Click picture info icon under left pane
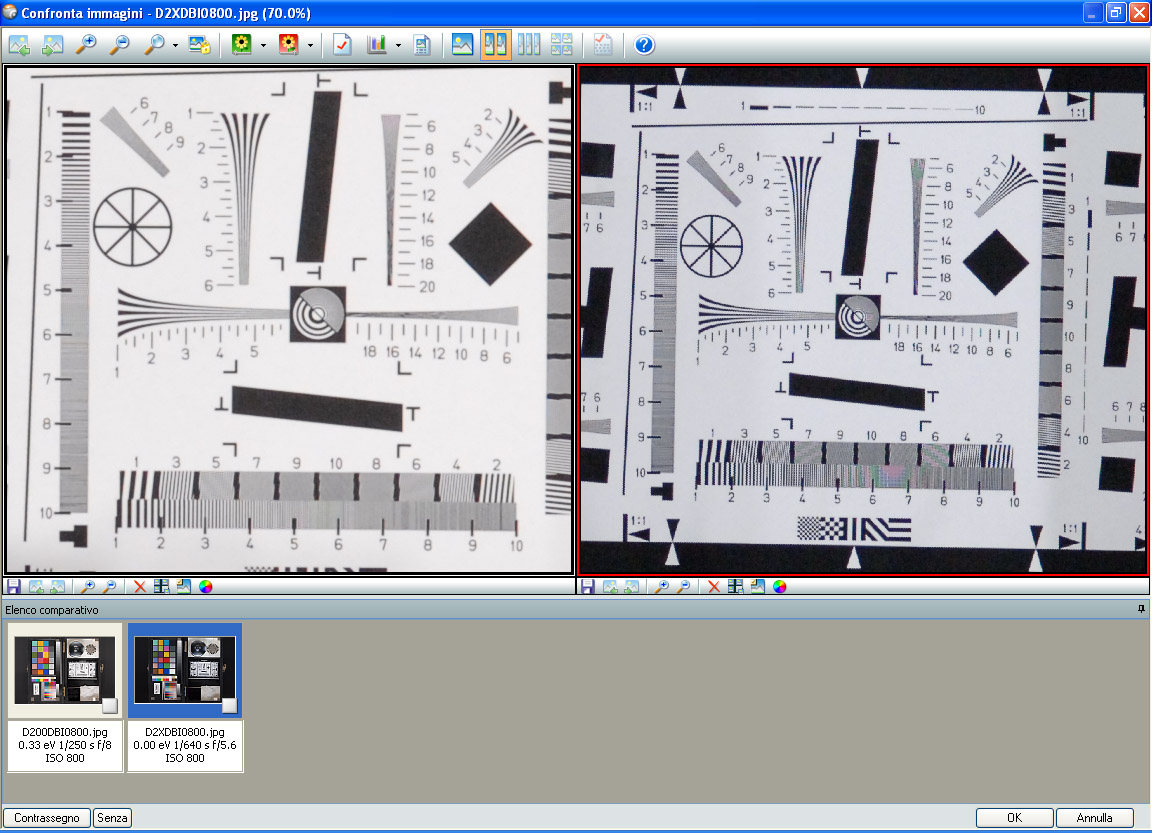This screenshot has height=833, width=1152. [184, 586]
